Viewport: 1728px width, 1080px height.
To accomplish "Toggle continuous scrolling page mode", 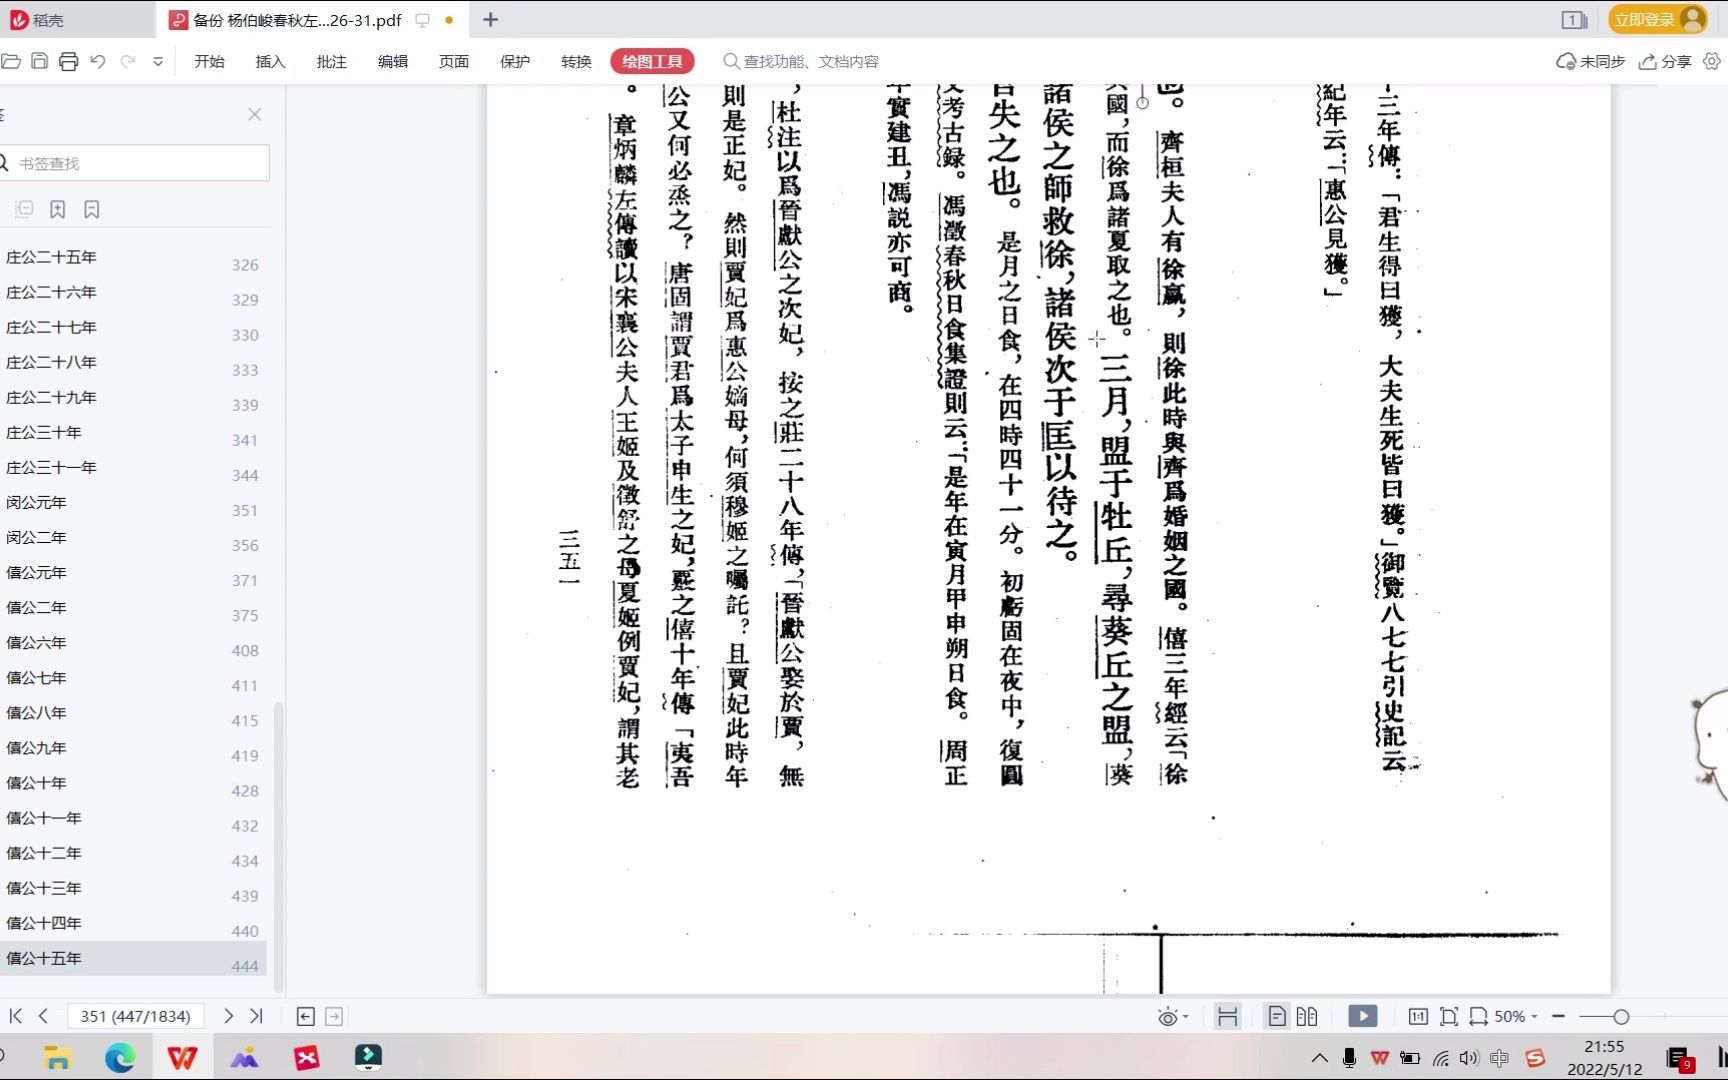I will (x=1227, y=1016).
